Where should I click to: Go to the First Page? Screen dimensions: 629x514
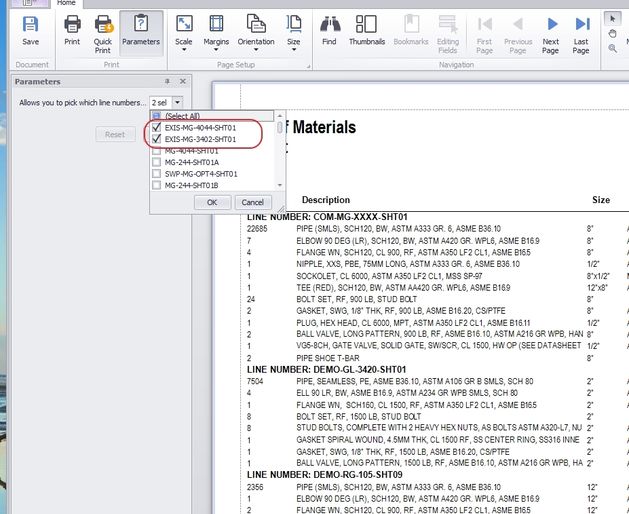[x=484, y=34]
